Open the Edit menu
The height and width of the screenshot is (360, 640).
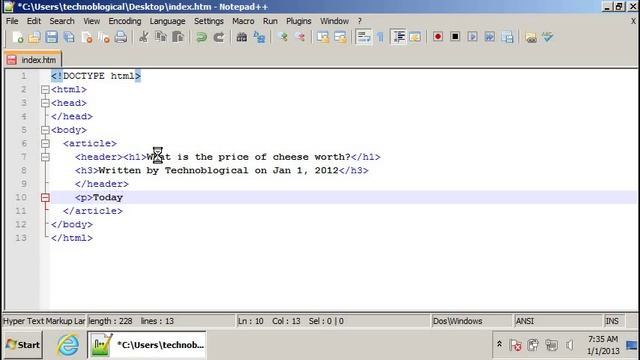(34, 21)
